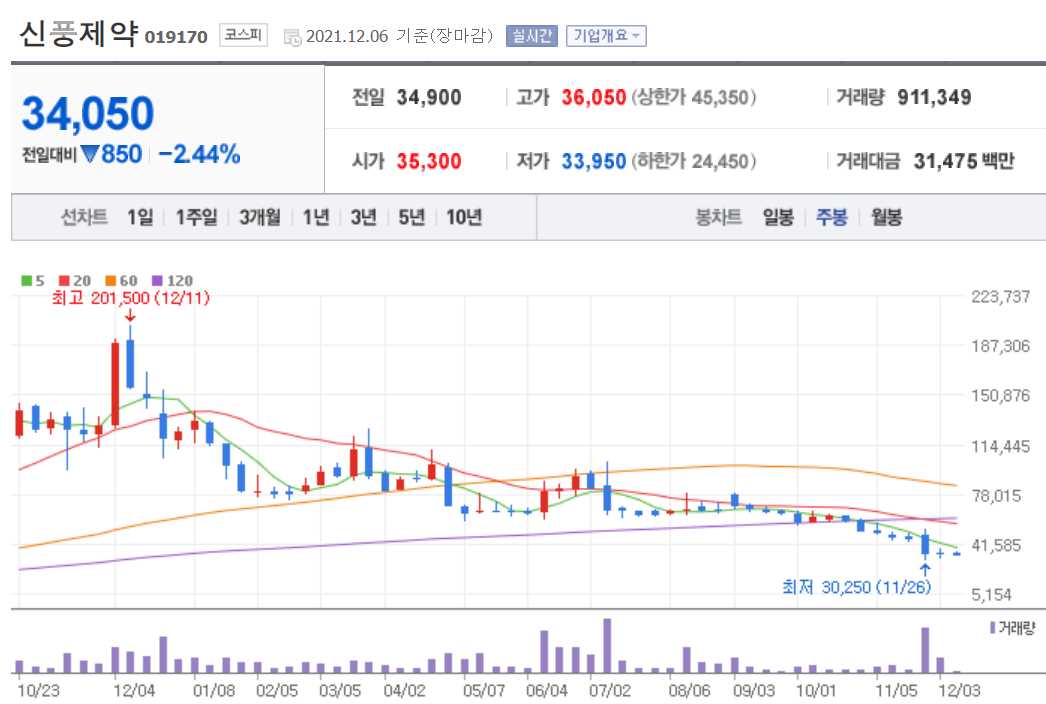Click the stock code 019170
Viewport: 1046px width, 704px height.
176,37
